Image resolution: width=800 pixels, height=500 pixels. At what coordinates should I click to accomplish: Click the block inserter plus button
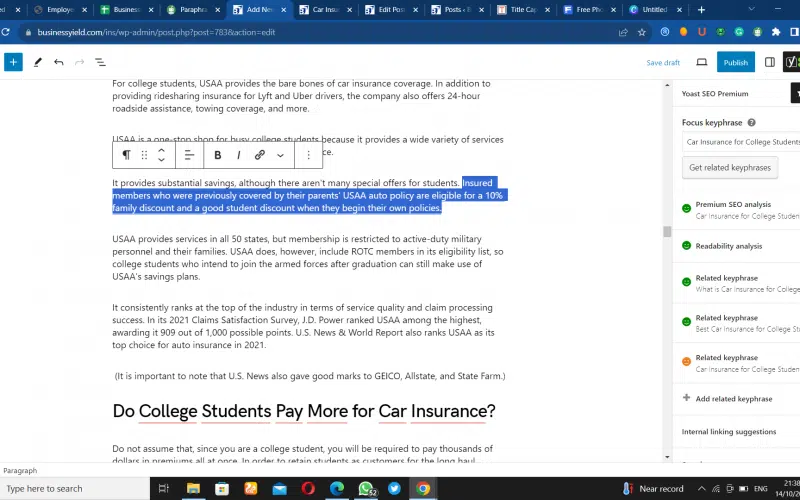tap(13, 62)
